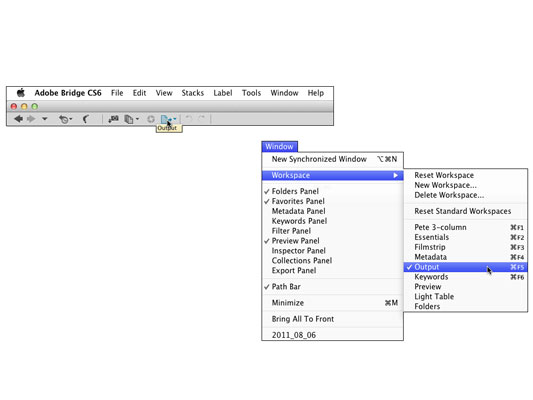Click the green zoom window button
533x400 pixels.
tap(35, 106)
